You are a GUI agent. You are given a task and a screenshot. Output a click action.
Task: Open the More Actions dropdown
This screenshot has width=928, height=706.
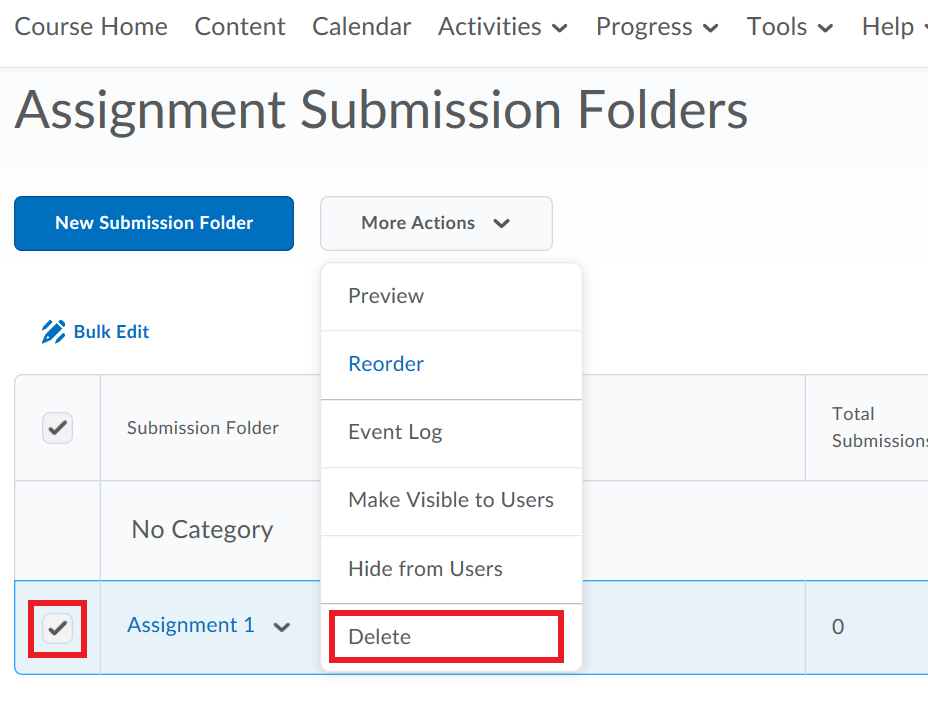(435, 223)
